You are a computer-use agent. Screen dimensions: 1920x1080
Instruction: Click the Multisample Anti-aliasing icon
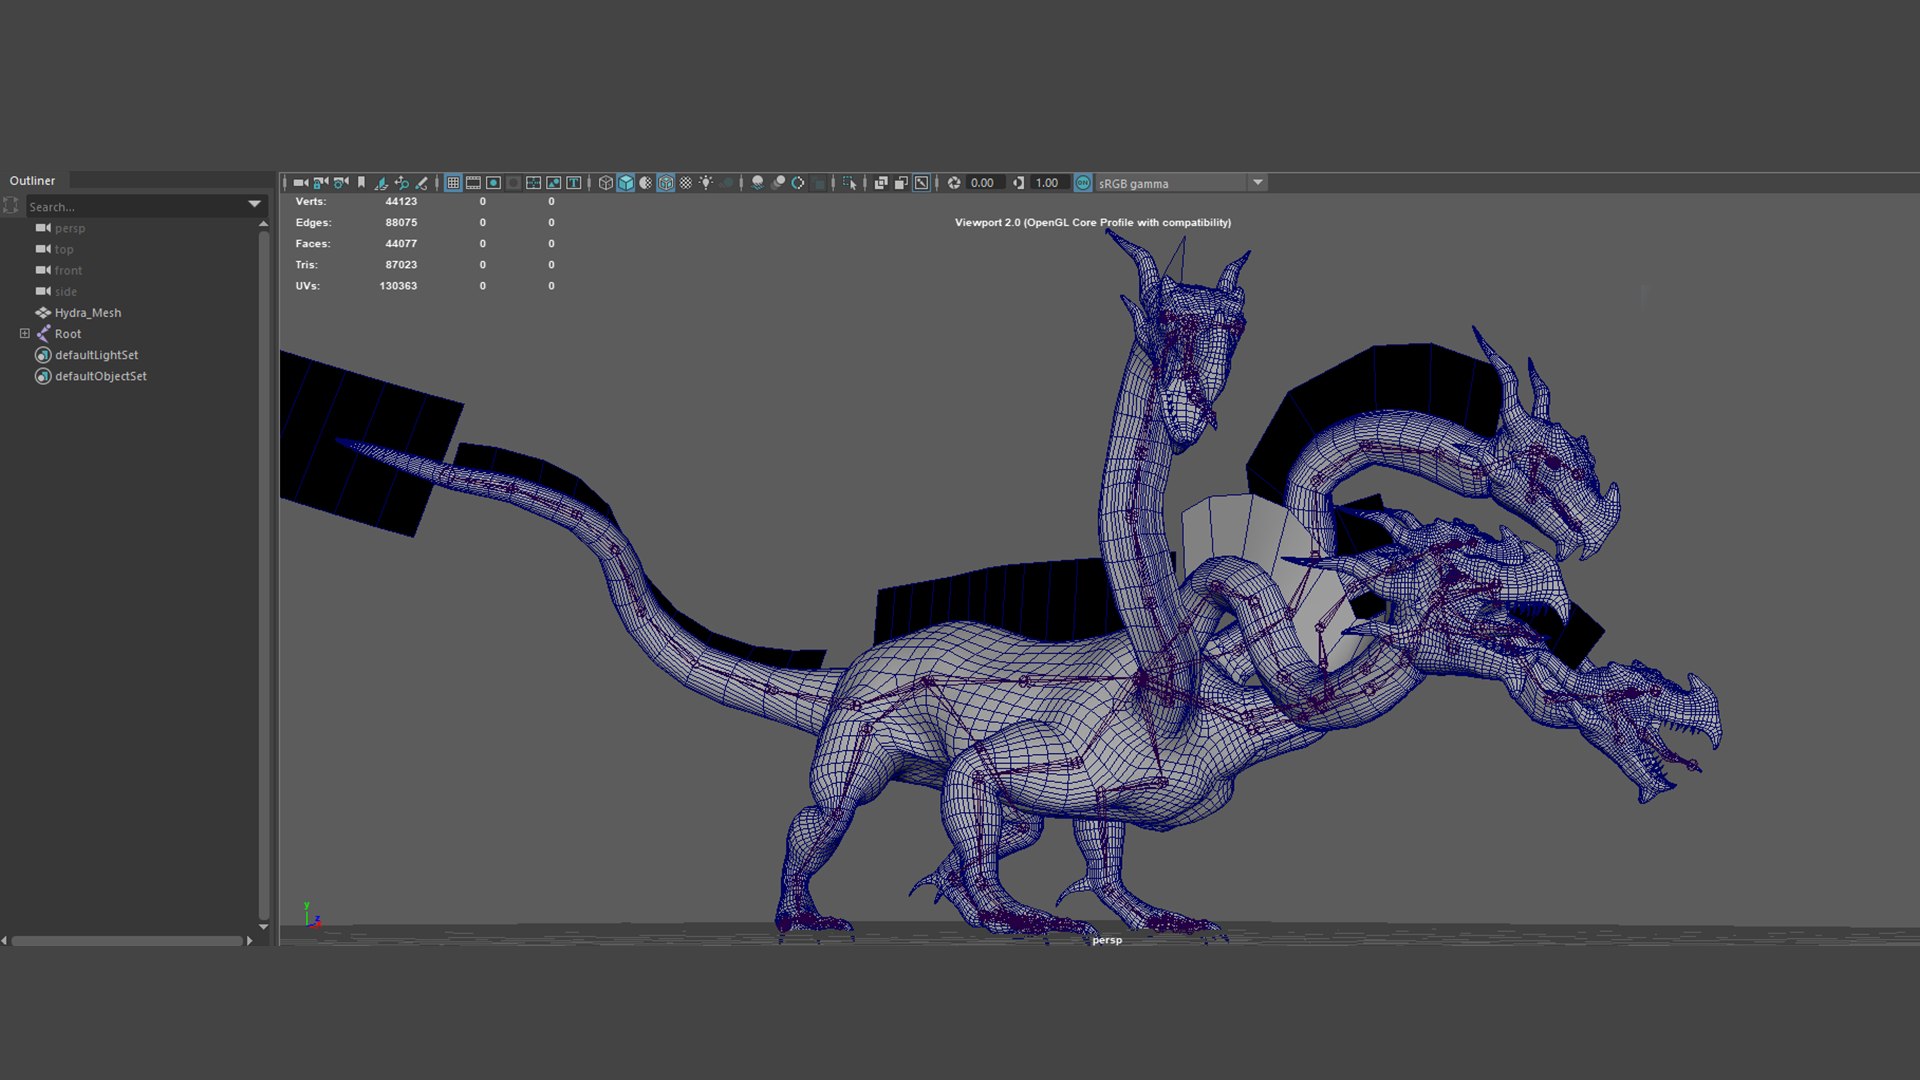pos(797,183)
